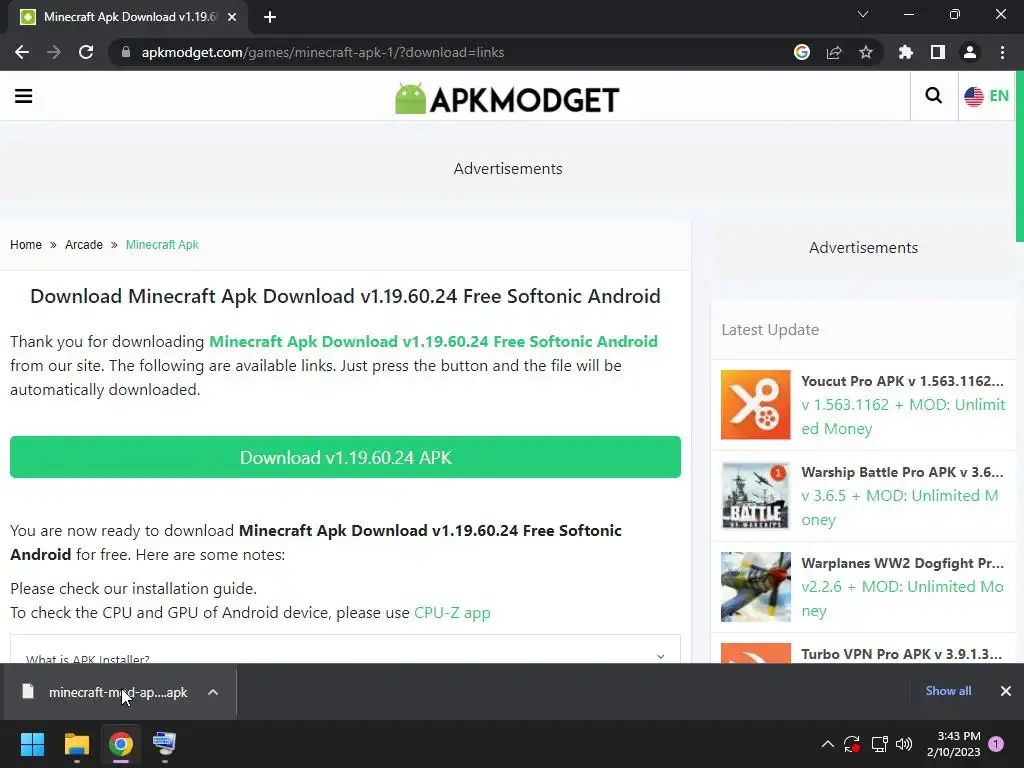Close the downloads bar
Viewport: 1024px width, 768px height.
[1006, 691]
